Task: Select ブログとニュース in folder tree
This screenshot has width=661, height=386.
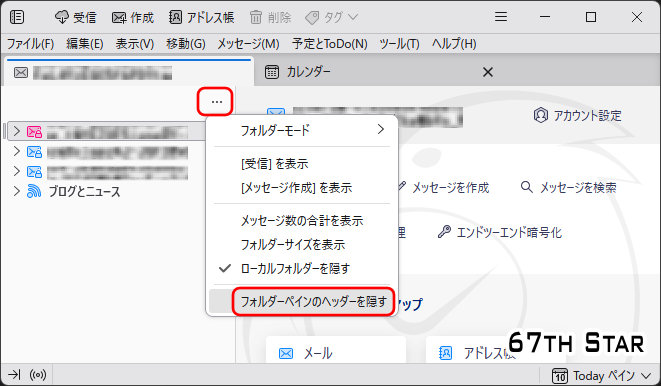Action: 84,192
